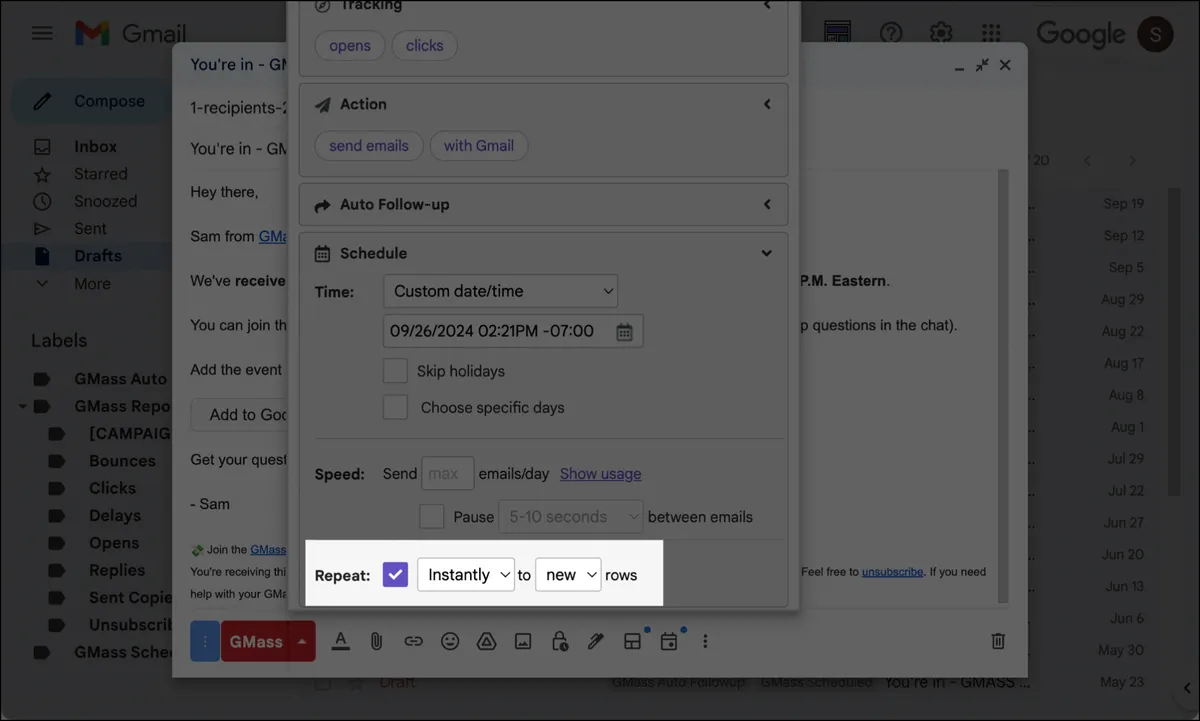The image size is (1200, 721).
Task: Click the with Gmail chip
Action: (479, 146)
